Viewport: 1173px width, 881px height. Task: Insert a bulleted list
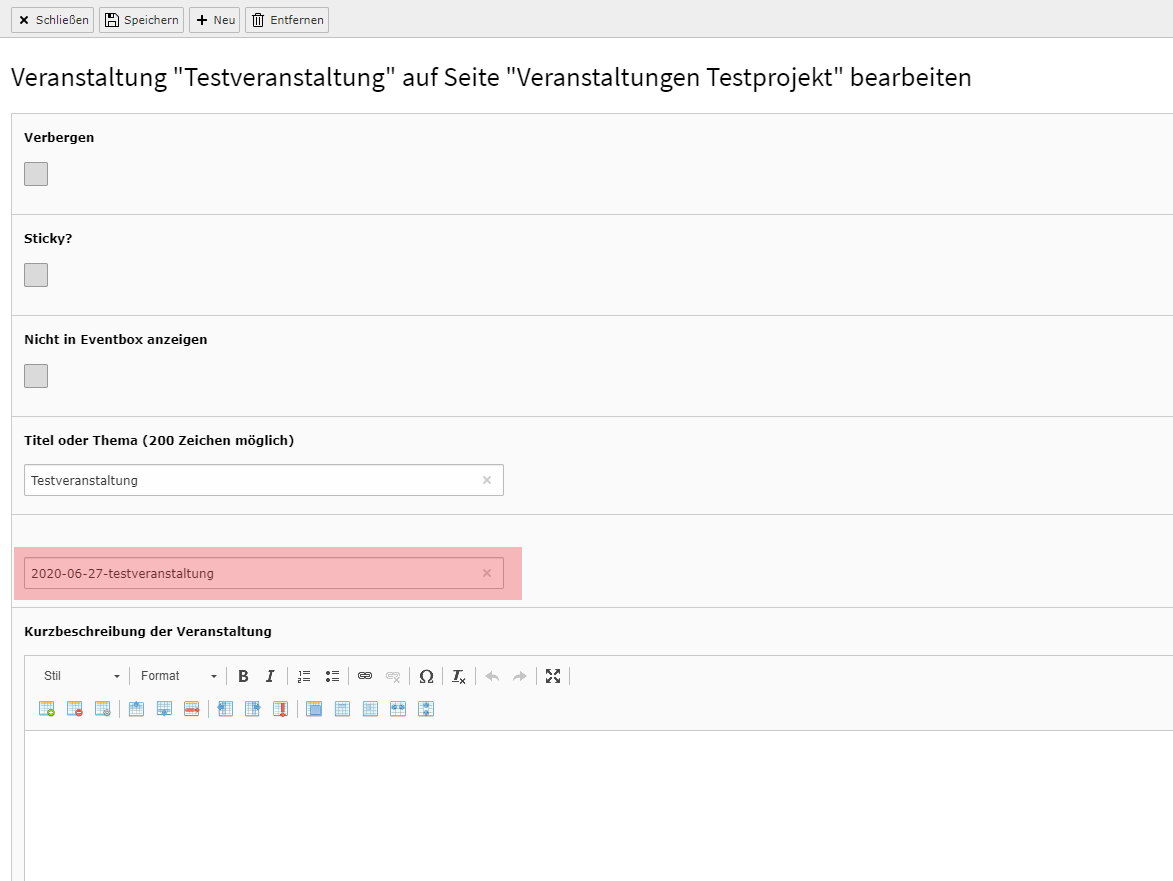pyautogui.click(x=333, y=676)
